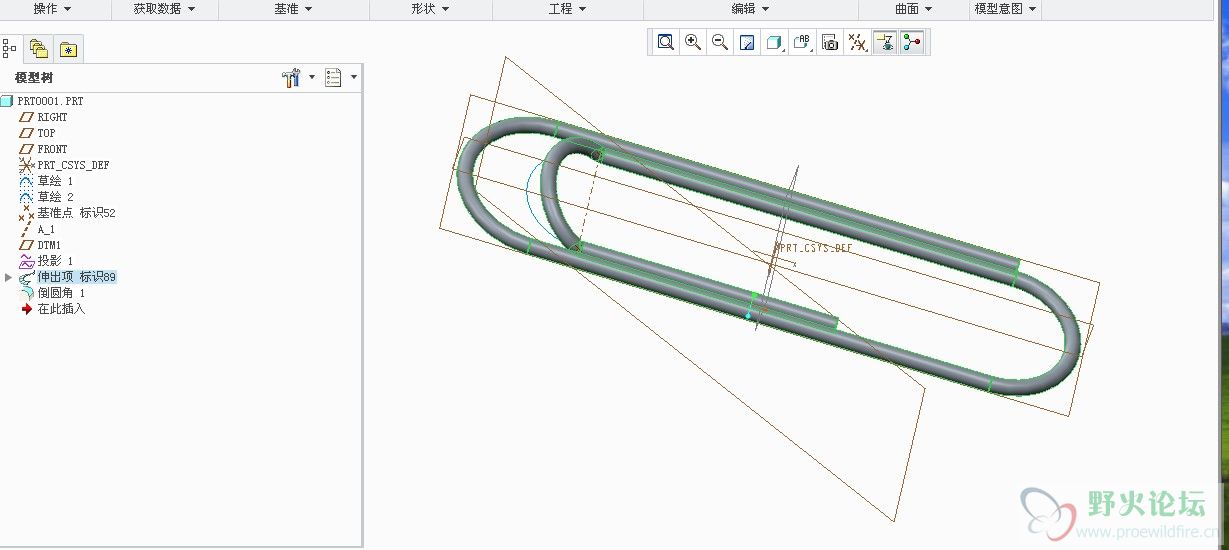
Task: Switch to the Favorites tab icon
Action: (x=68, y=48)
